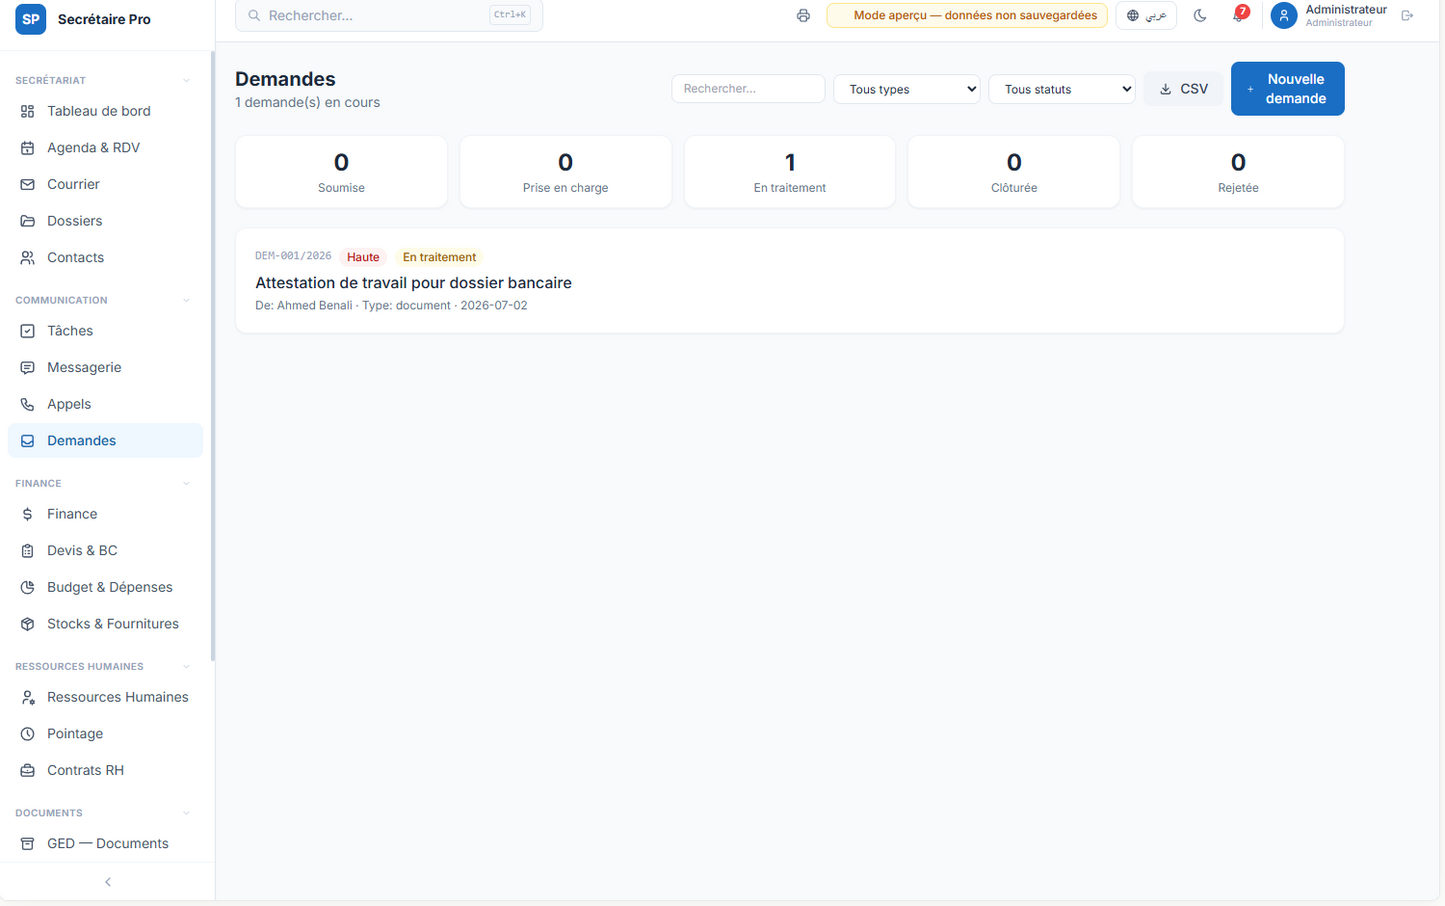The width and height of the screenshot is (1445, 906).
Task: Click the Haute priority badge
Action: point(363,257)
